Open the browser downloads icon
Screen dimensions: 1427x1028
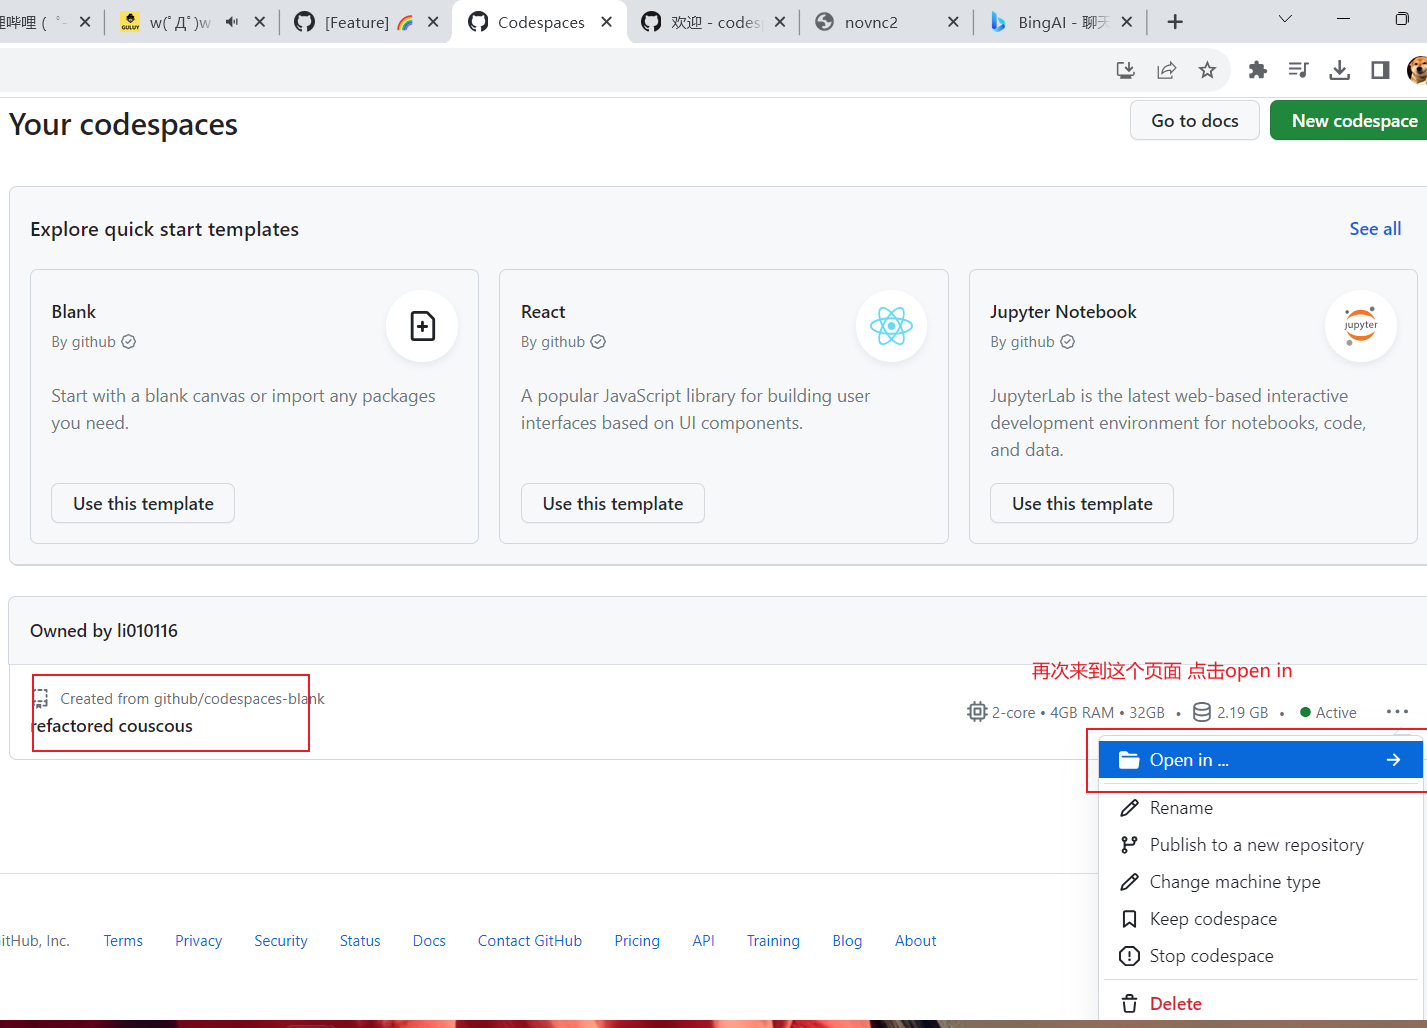pyautogui.click(x=1339, y=70)
